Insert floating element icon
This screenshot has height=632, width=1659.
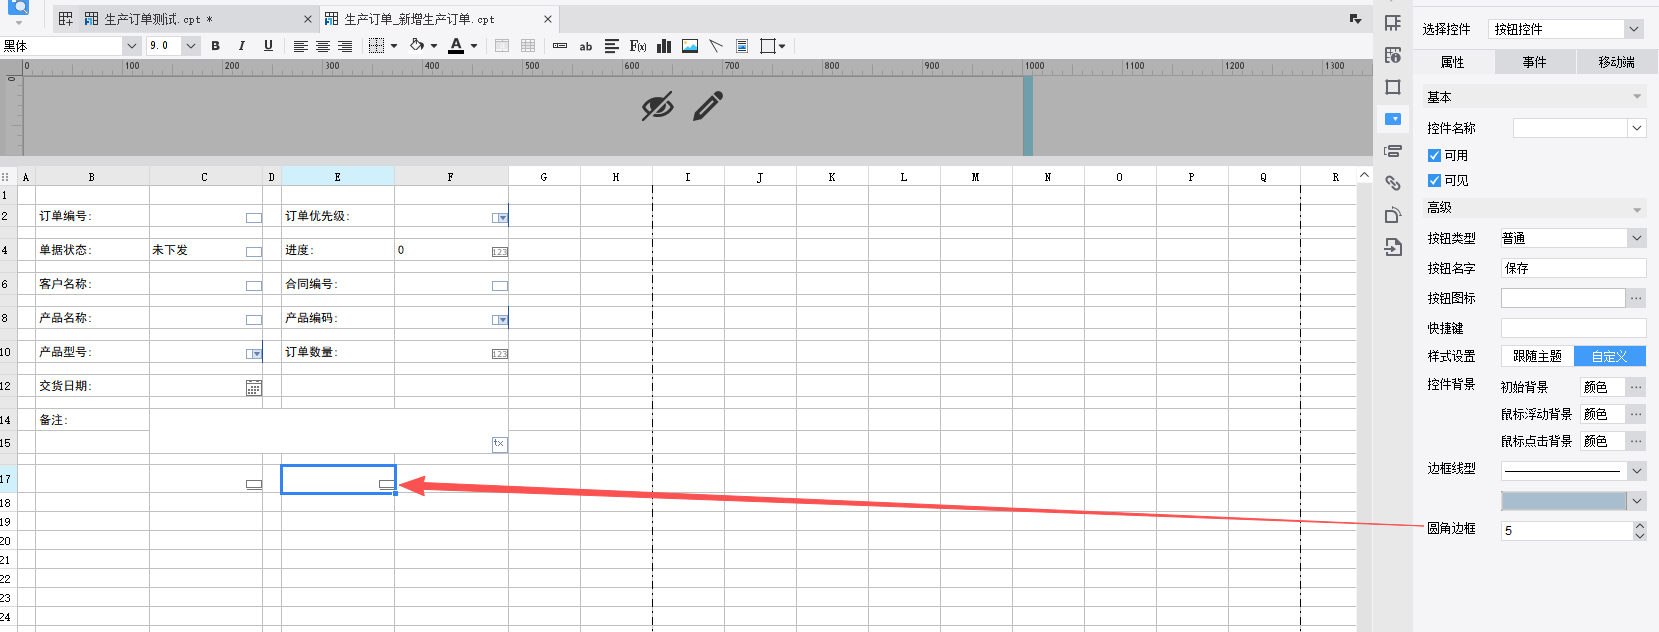pos(768,46)
